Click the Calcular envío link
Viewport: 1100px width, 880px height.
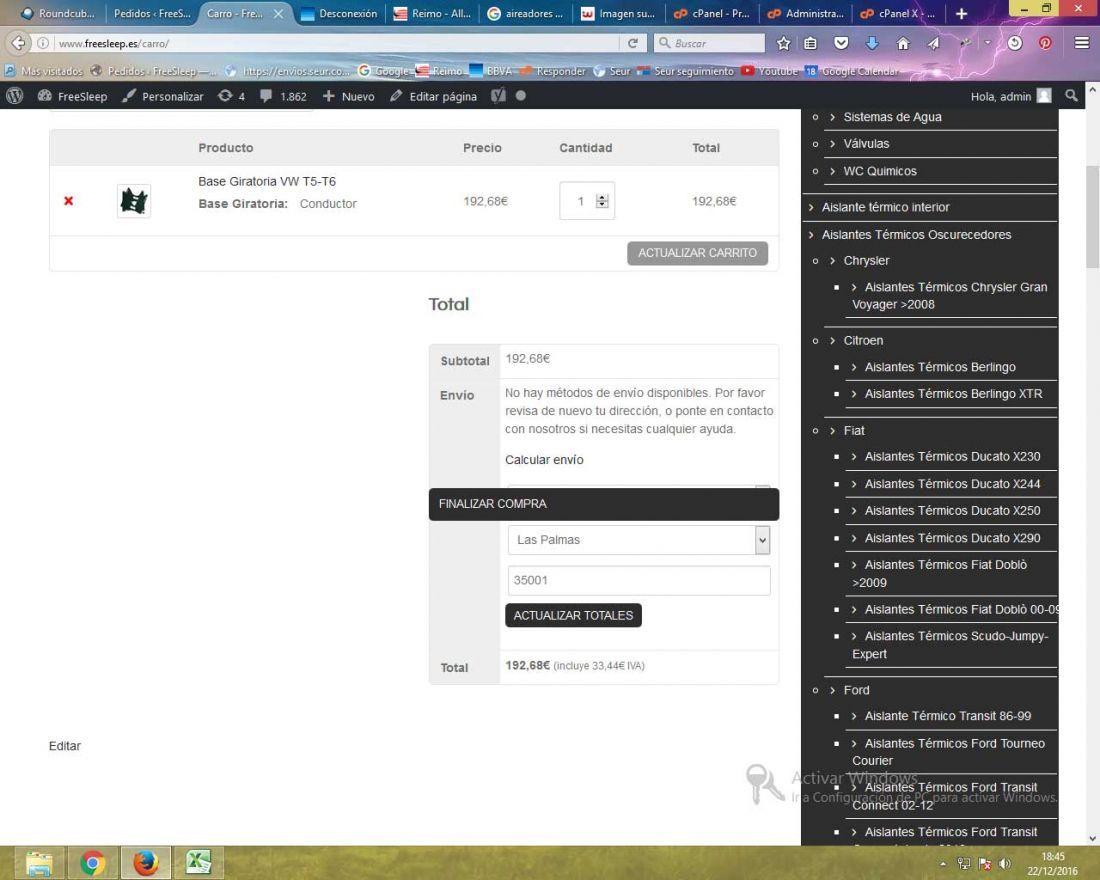tap(544, 460)
